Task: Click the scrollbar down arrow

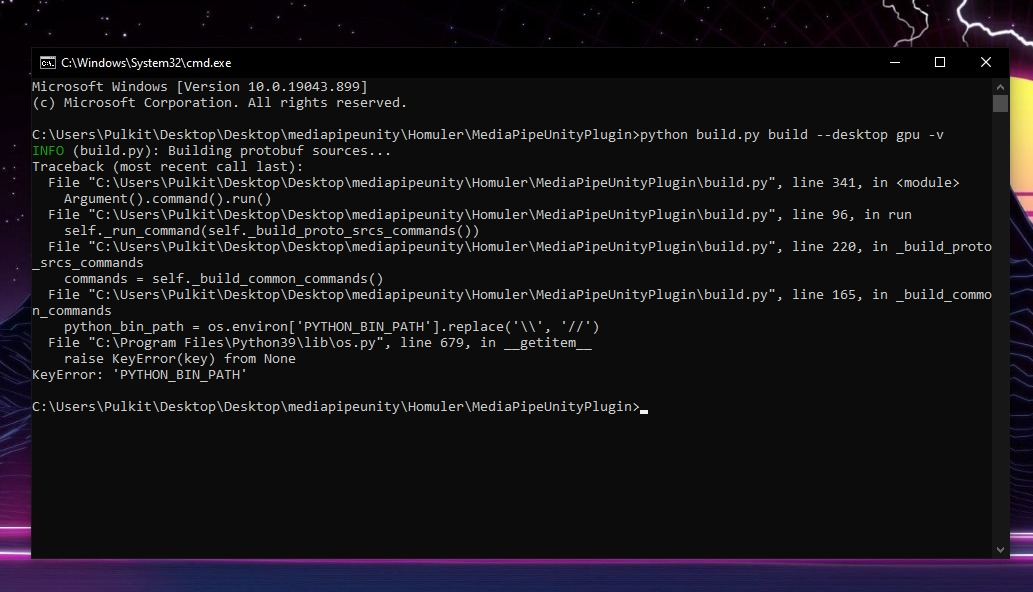Action: 1001,548
